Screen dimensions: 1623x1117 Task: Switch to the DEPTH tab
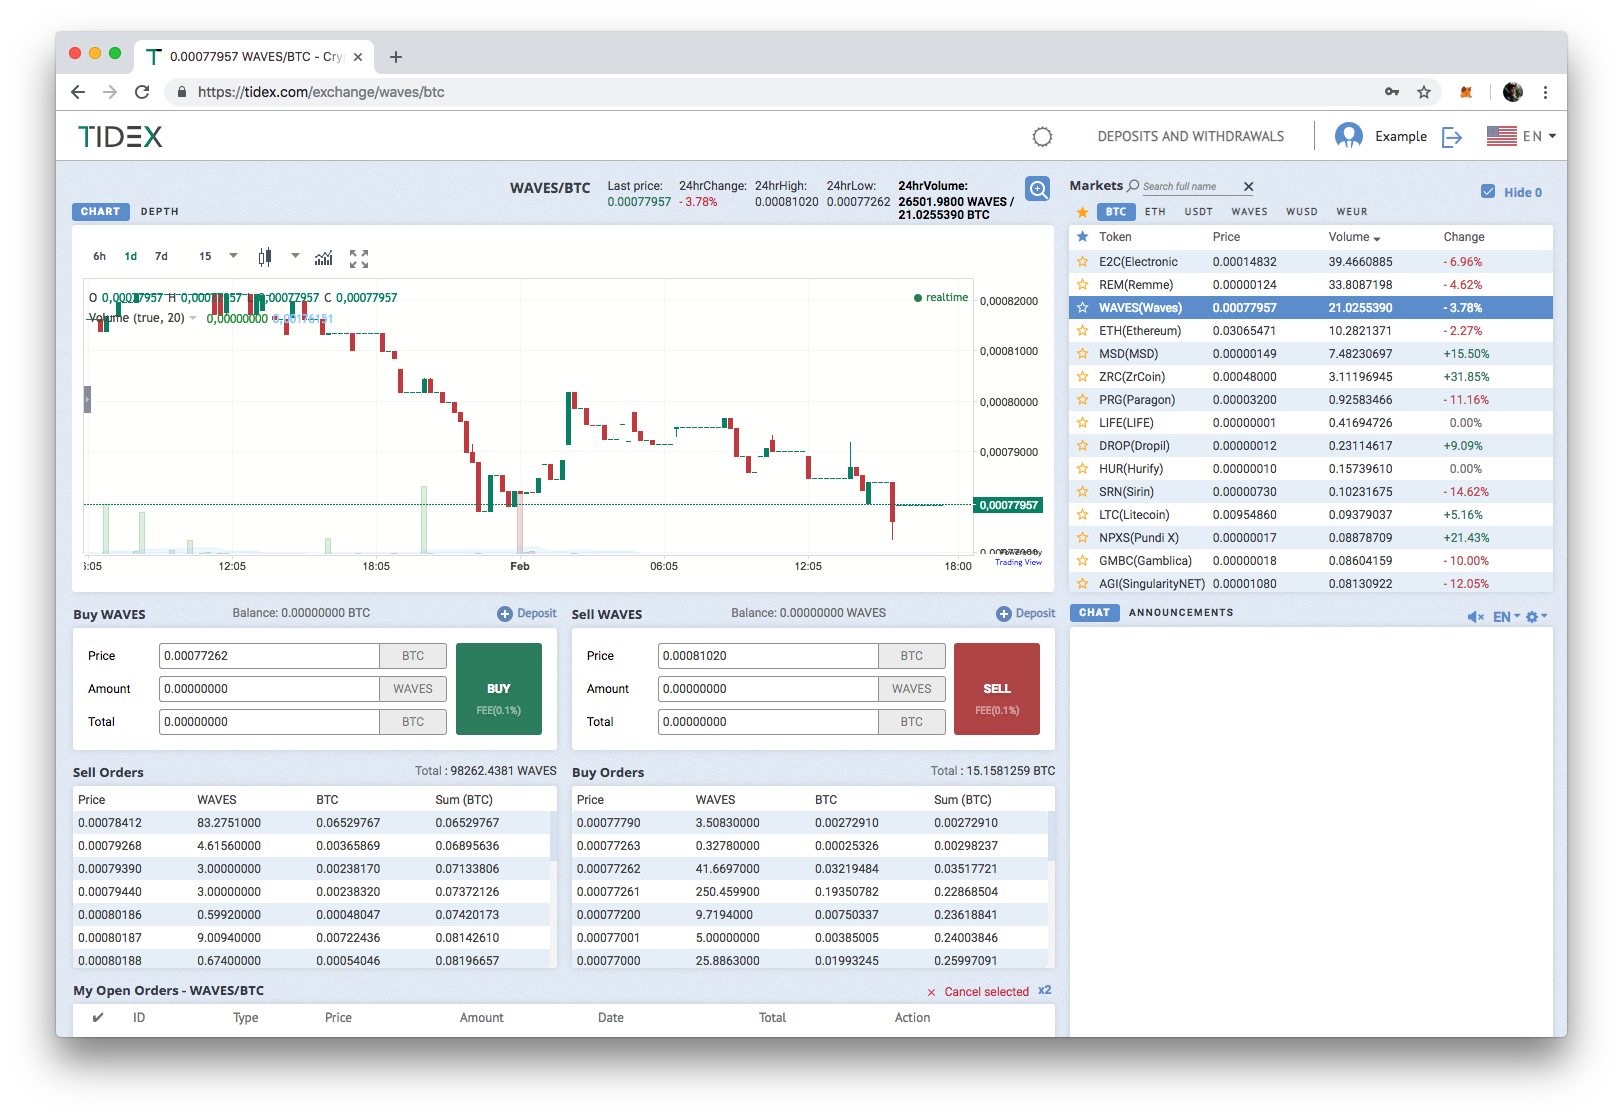coord(160,212)
